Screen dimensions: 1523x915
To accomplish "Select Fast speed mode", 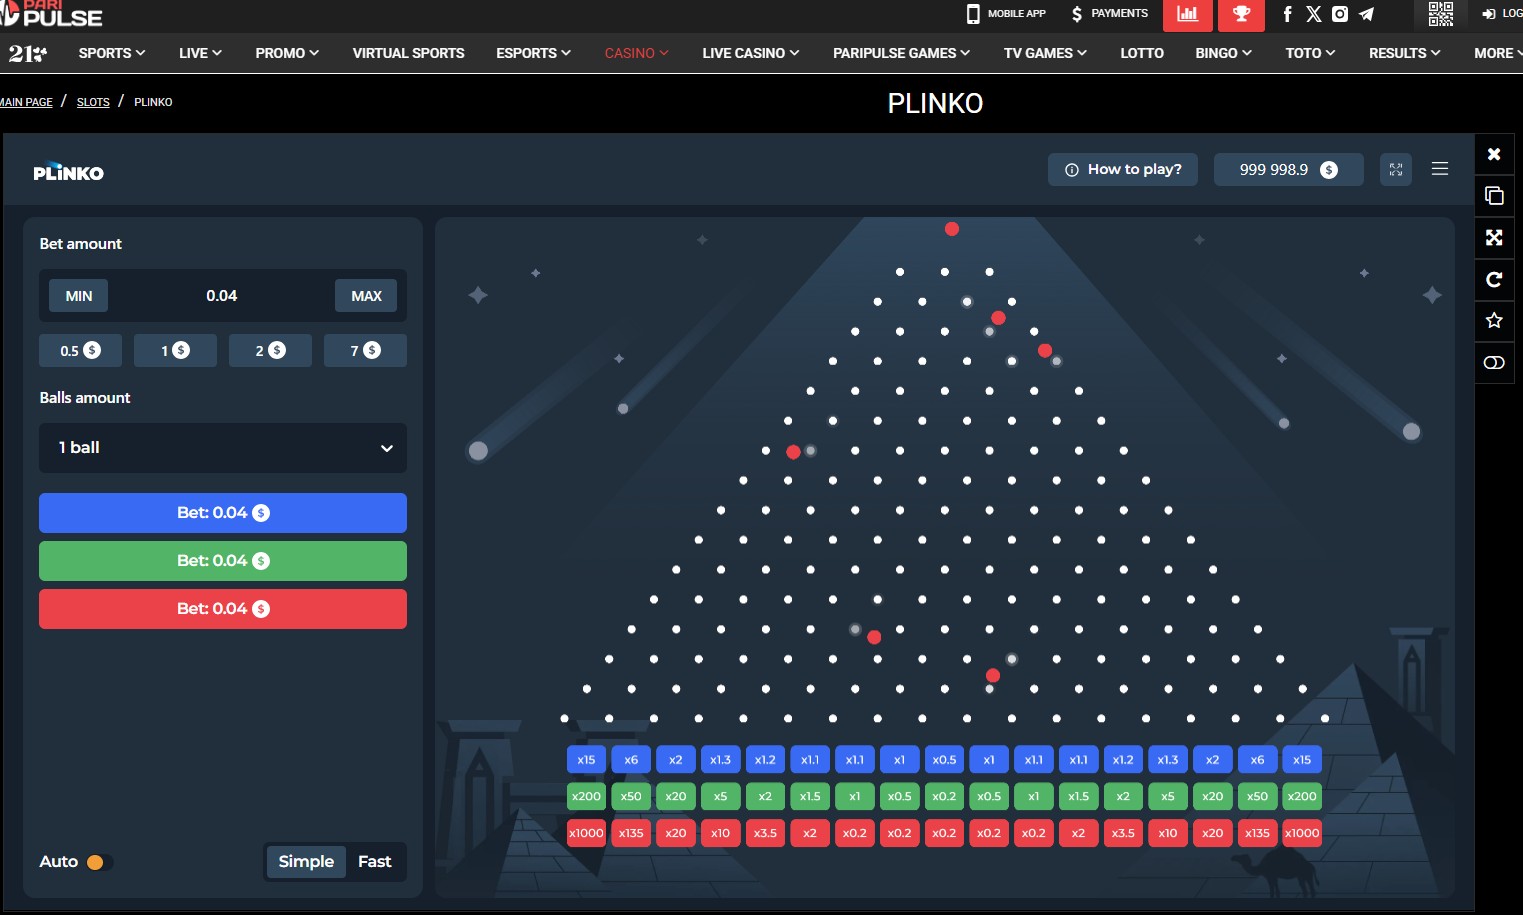I will coord(374,862).
